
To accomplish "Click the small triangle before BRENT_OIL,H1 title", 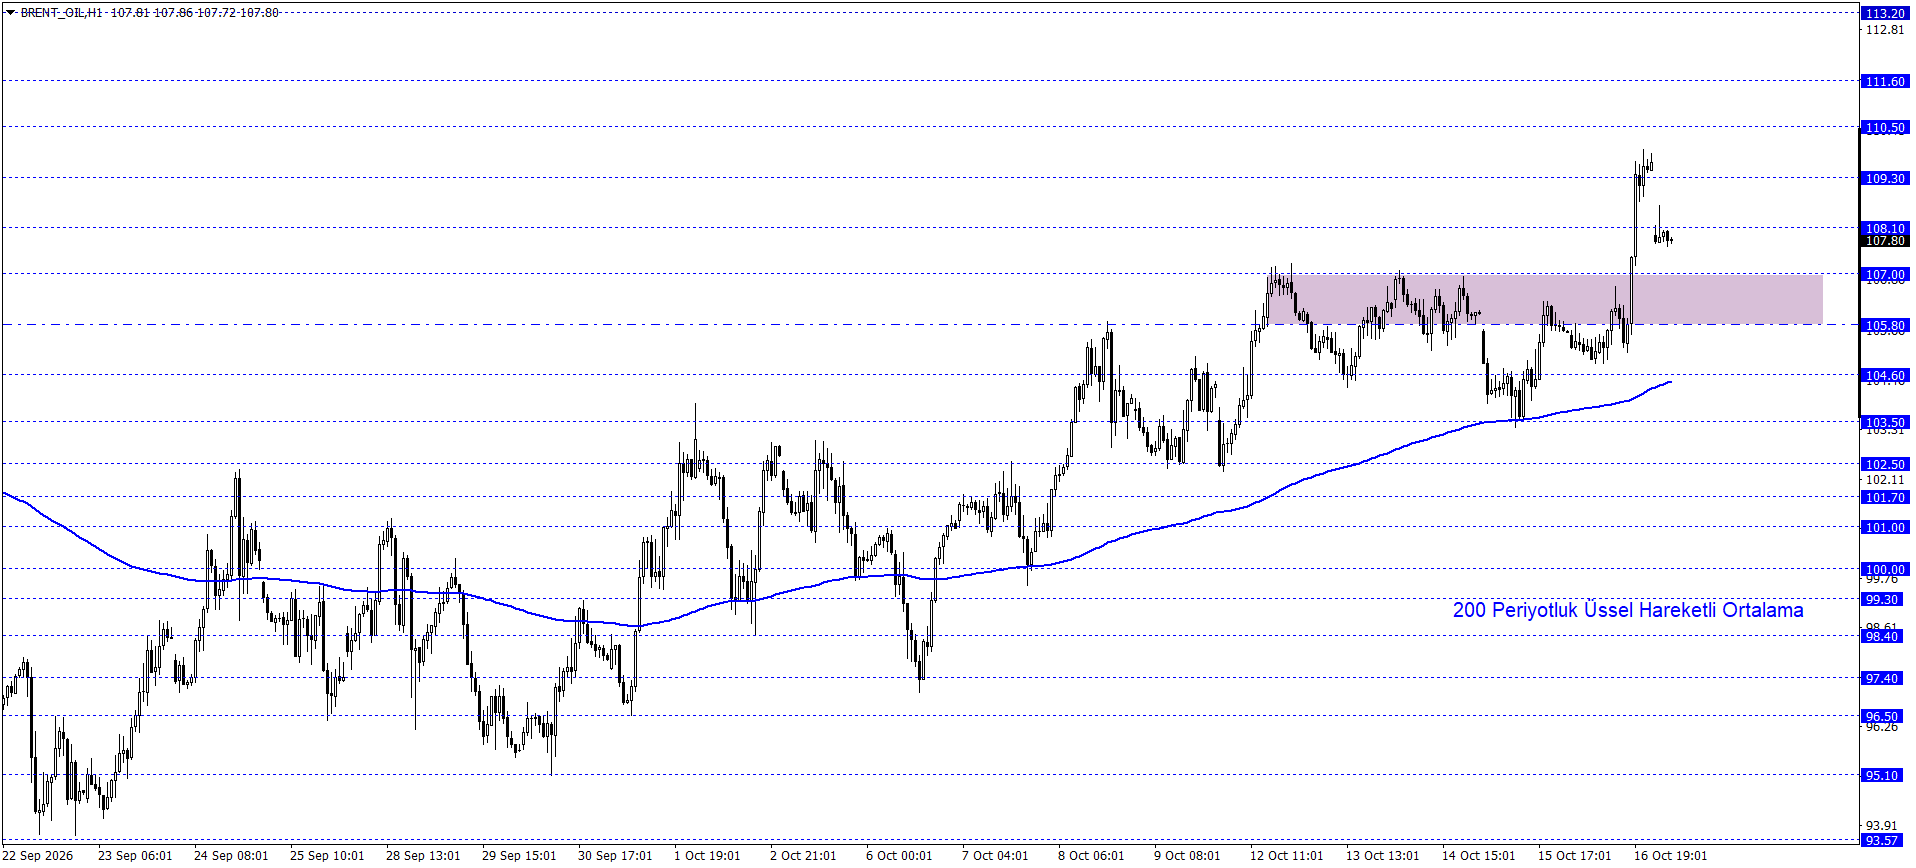I will tap(11, 13).
